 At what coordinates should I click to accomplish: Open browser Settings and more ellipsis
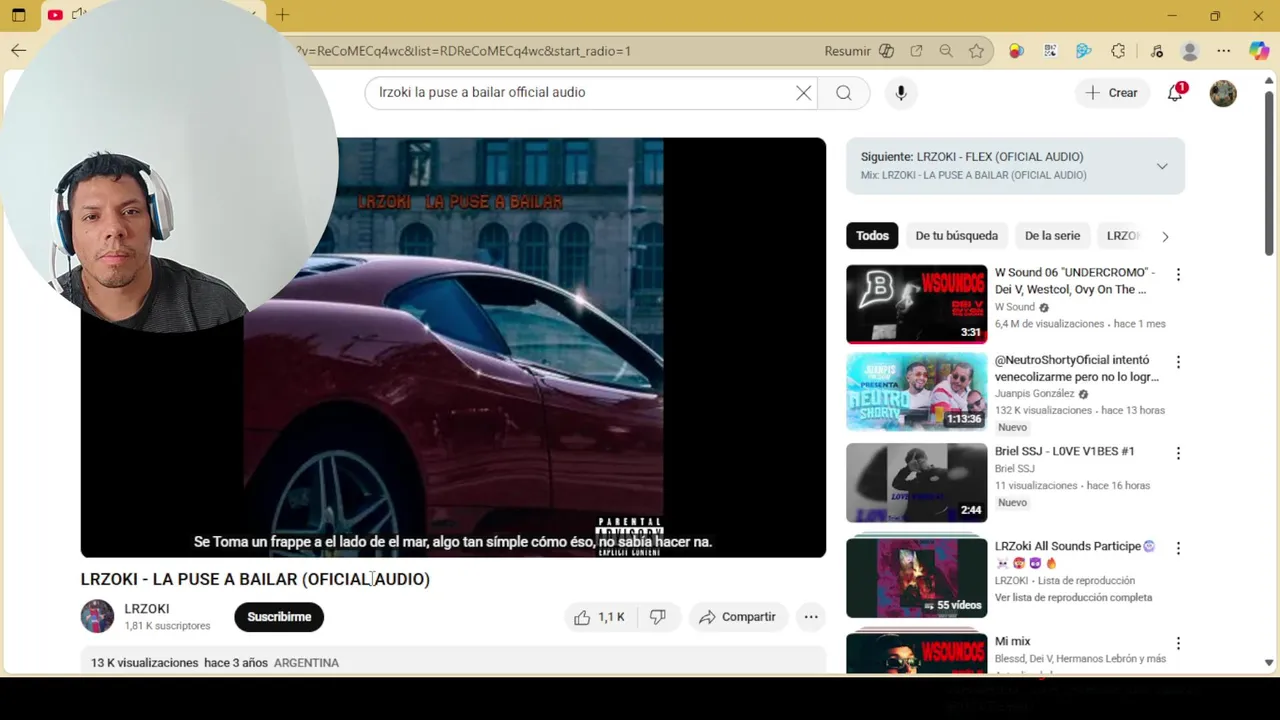point(1224,51)
